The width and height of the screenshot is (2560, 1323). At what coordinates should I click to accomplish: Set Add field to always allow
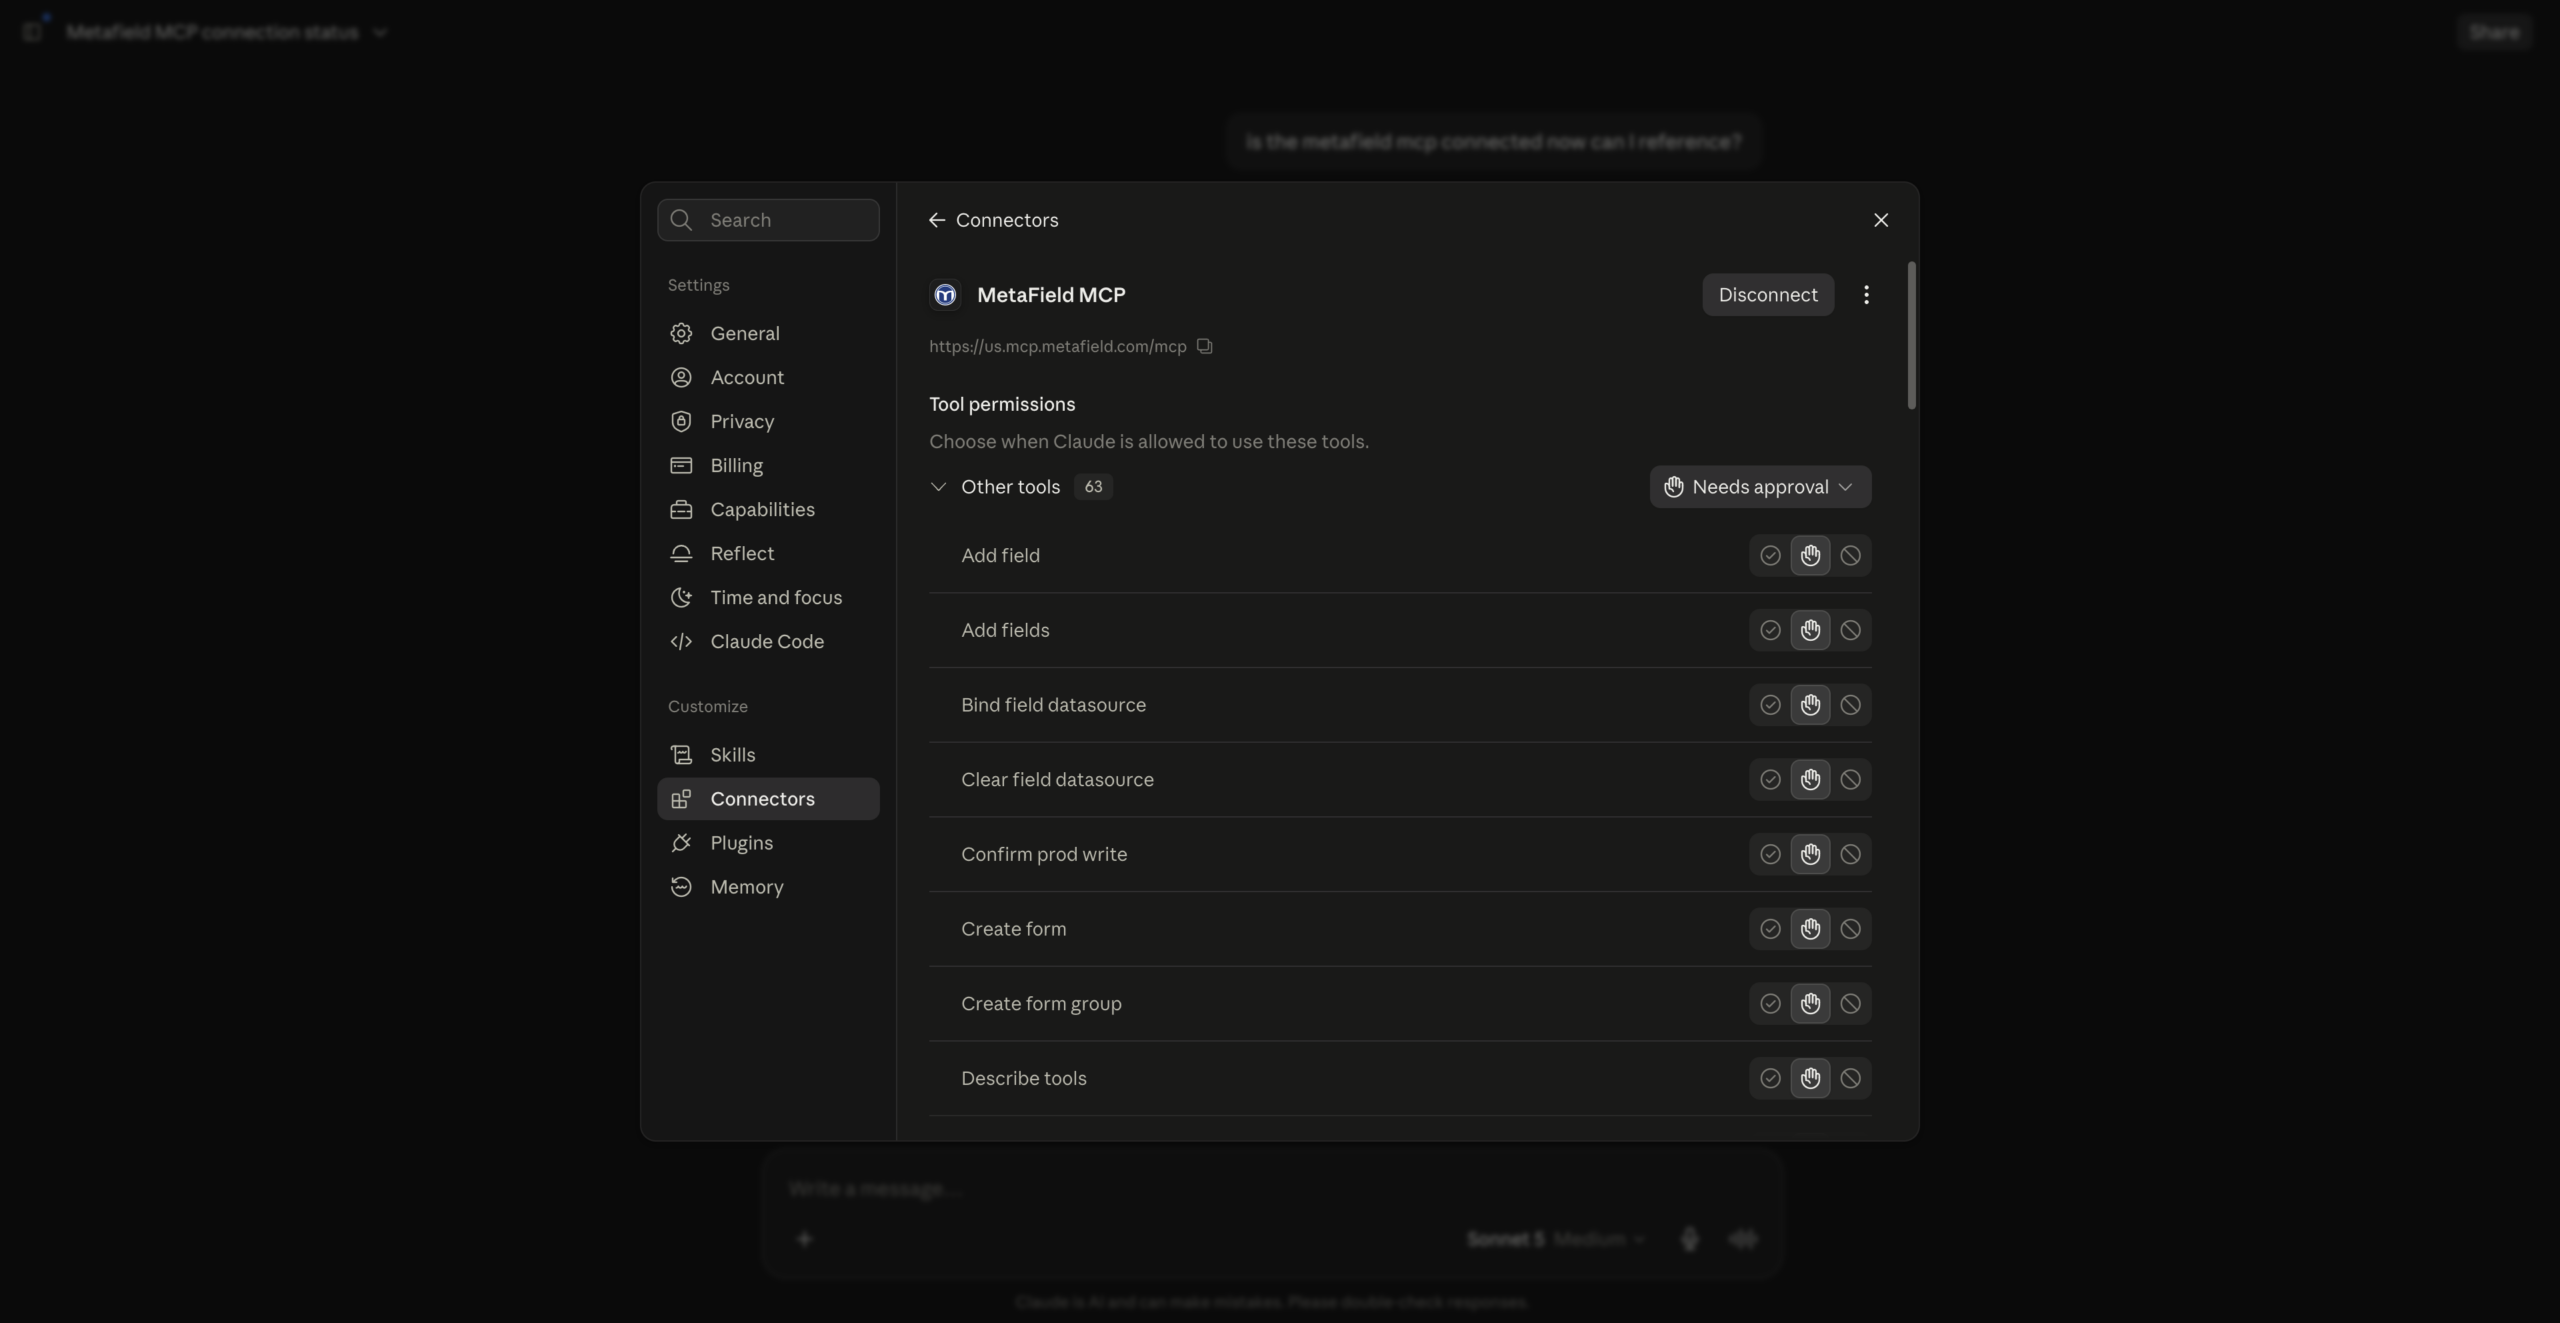(x=1770, y=555)
